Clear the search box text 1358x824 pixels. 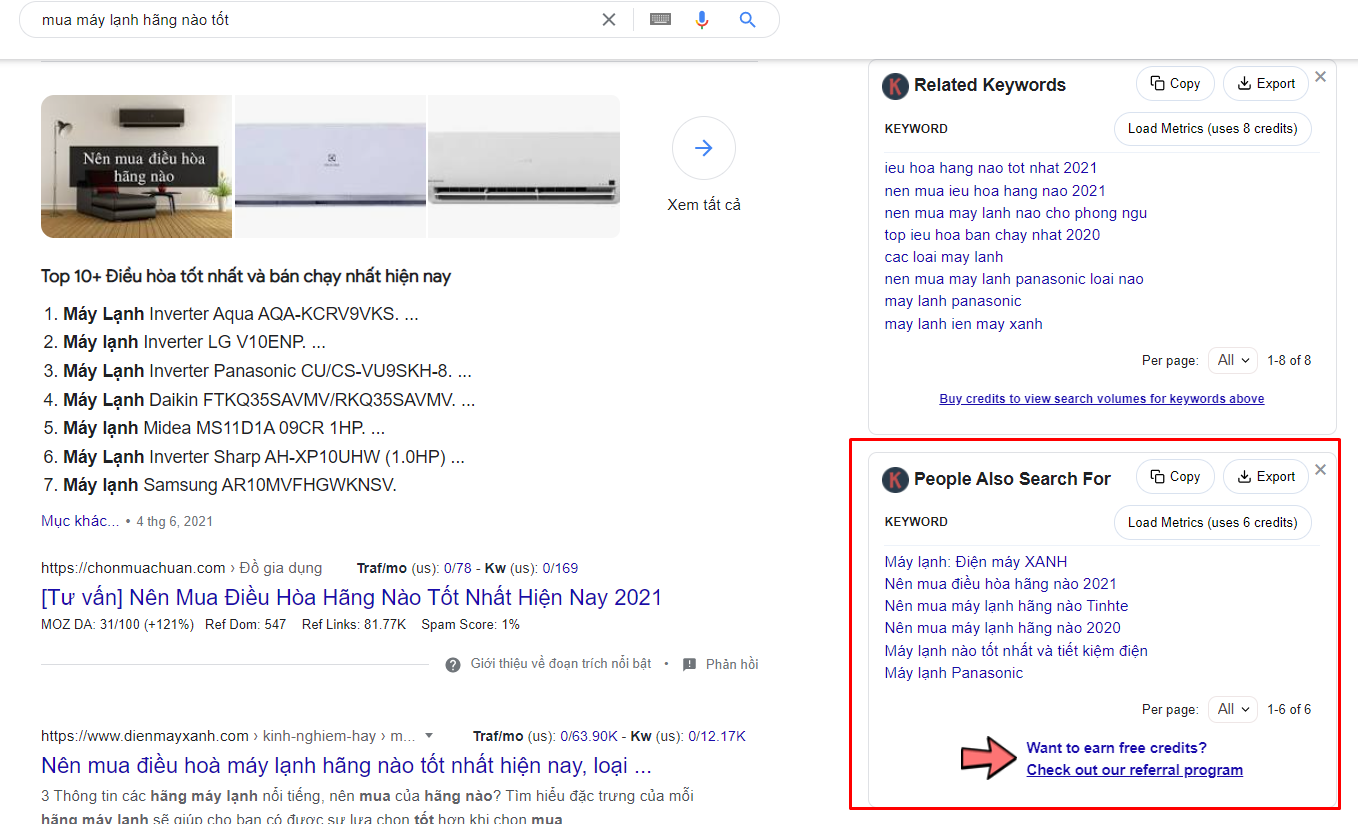tap(608, 20)
